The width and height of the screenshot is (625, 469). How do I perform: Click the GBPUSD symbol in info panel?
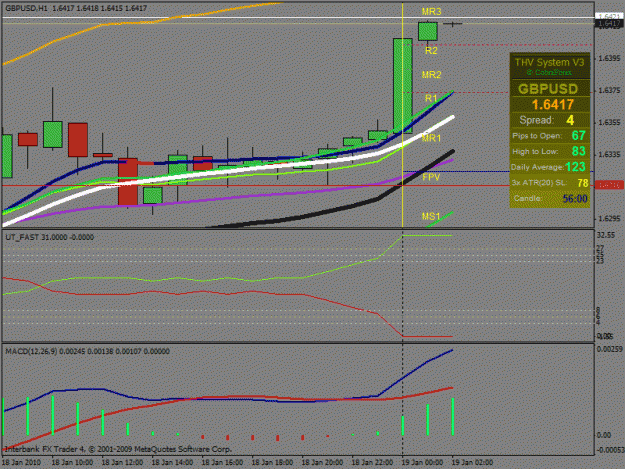pos(548,88)
